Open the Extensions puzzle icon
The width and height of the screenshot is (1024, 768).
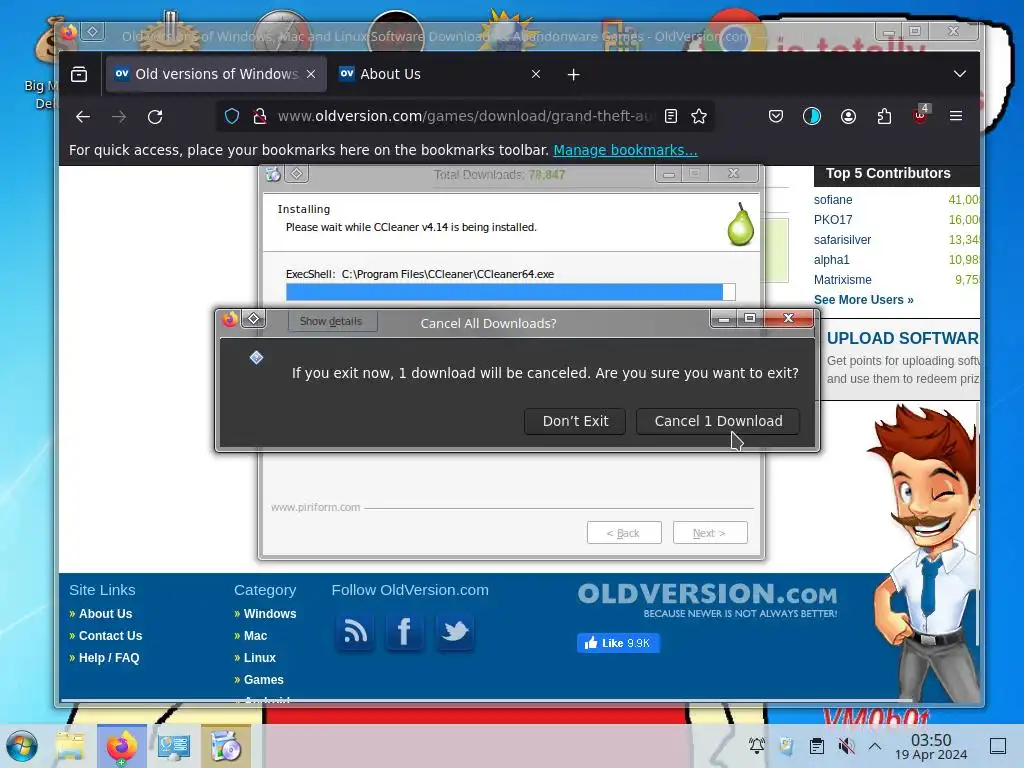pos(884,116)
